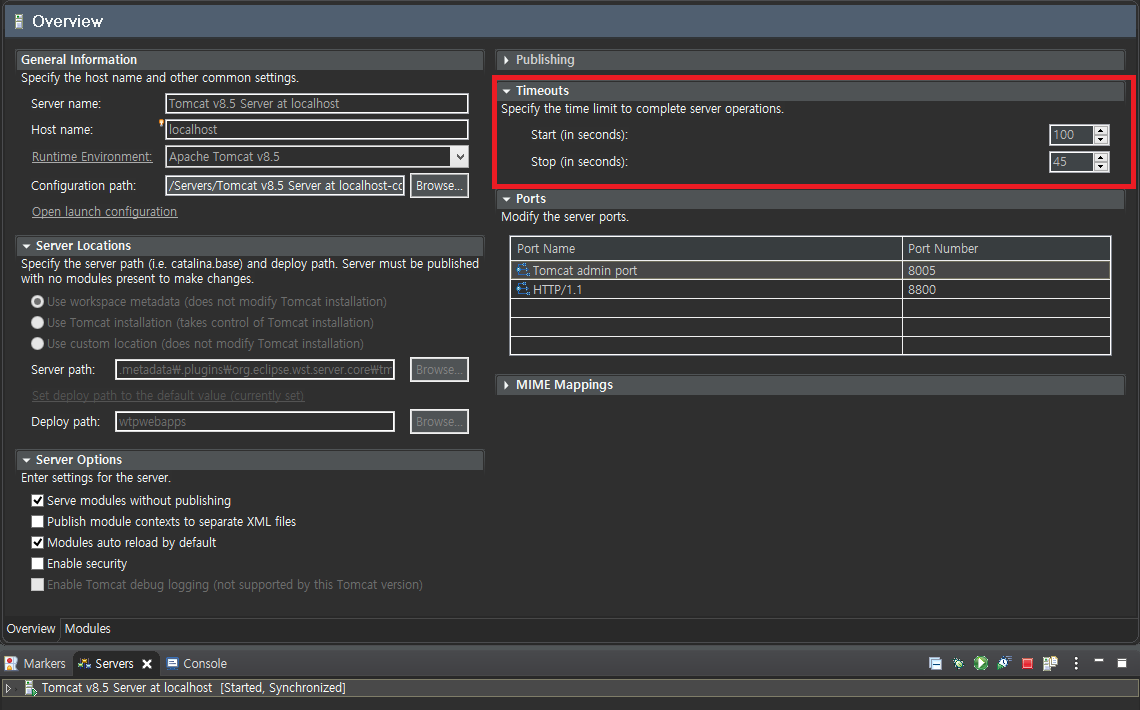Click the Host name input field
This screenshot has width=1140, height=710.
tap(316, 130)
